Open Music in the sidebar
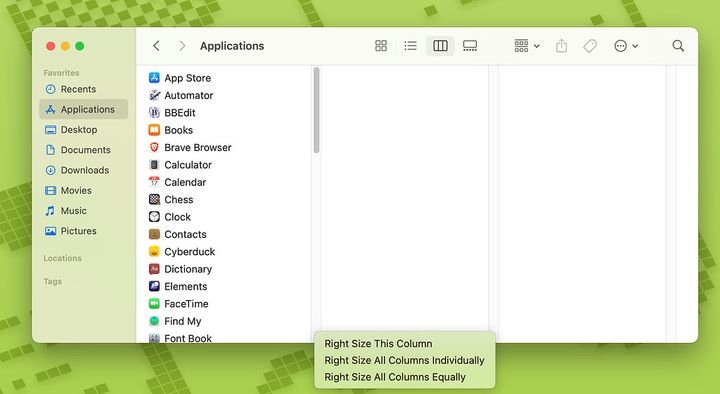720x394 pixels. pos(83,210)
